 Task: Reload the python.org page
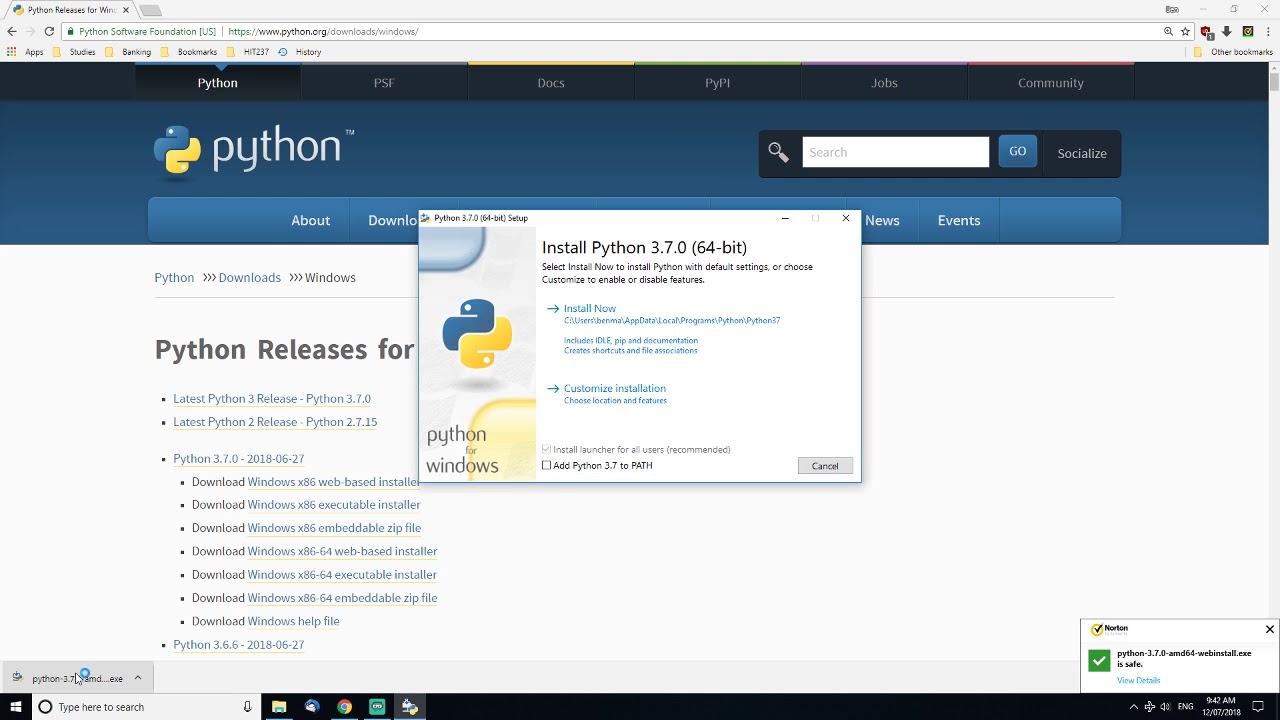coord(49,31)
